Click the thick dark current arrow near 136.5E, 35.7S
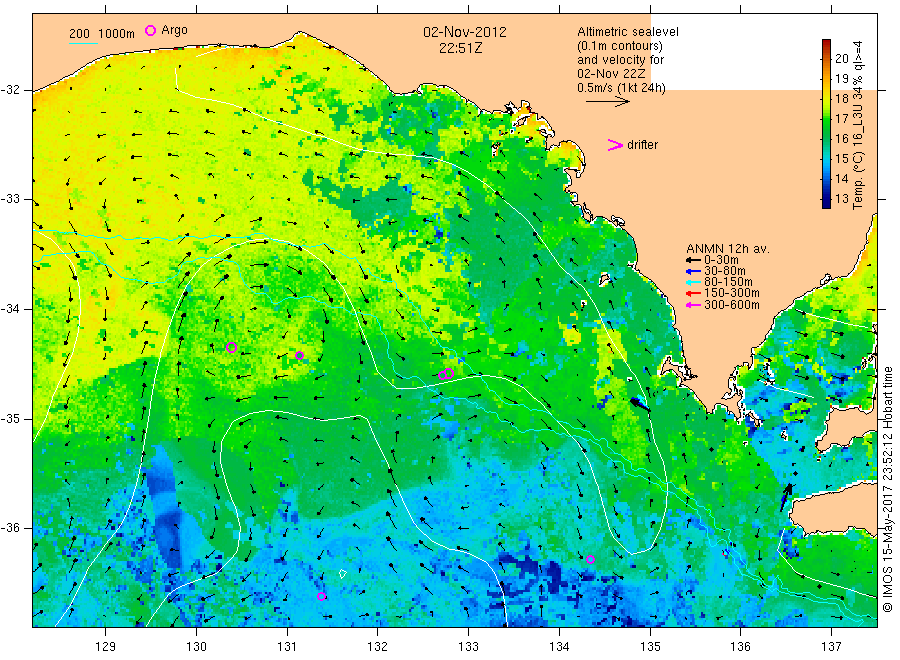Viewport: 900px width, 660px height. [x=785, y=497]
